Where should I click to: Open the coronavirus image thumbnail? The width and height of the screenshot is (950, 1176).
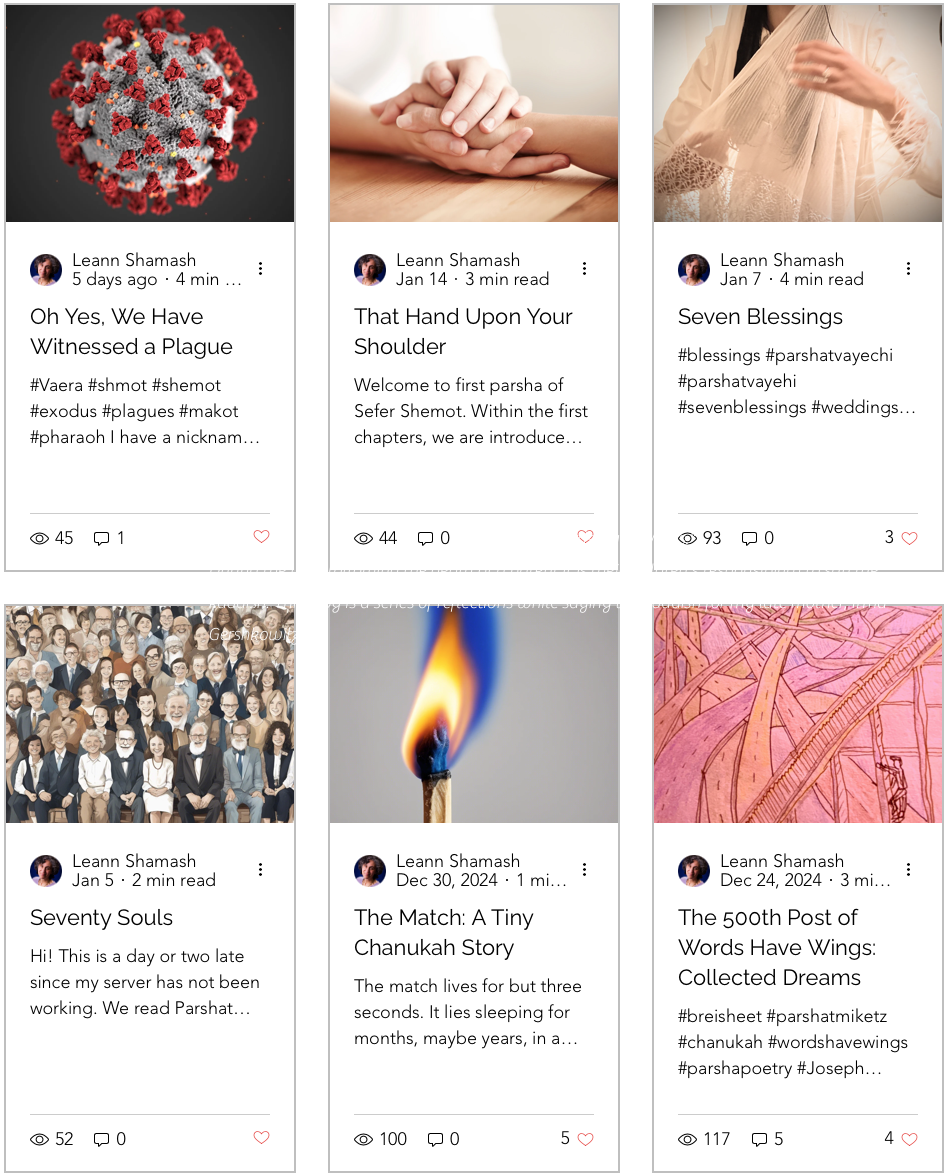click(150, 113)
